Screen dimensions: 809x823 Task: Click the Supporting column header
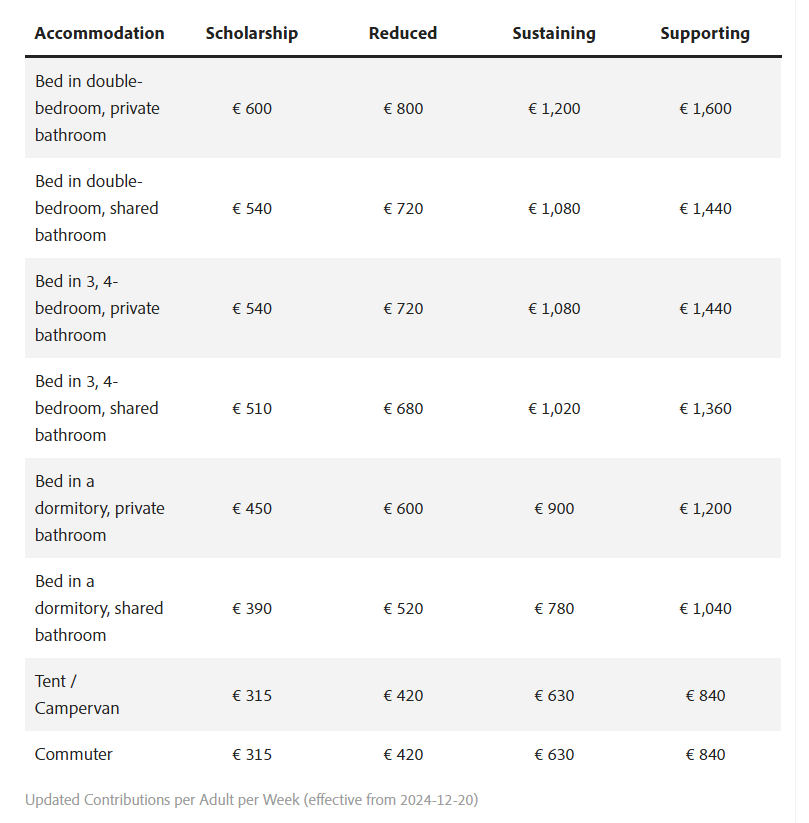704,33
